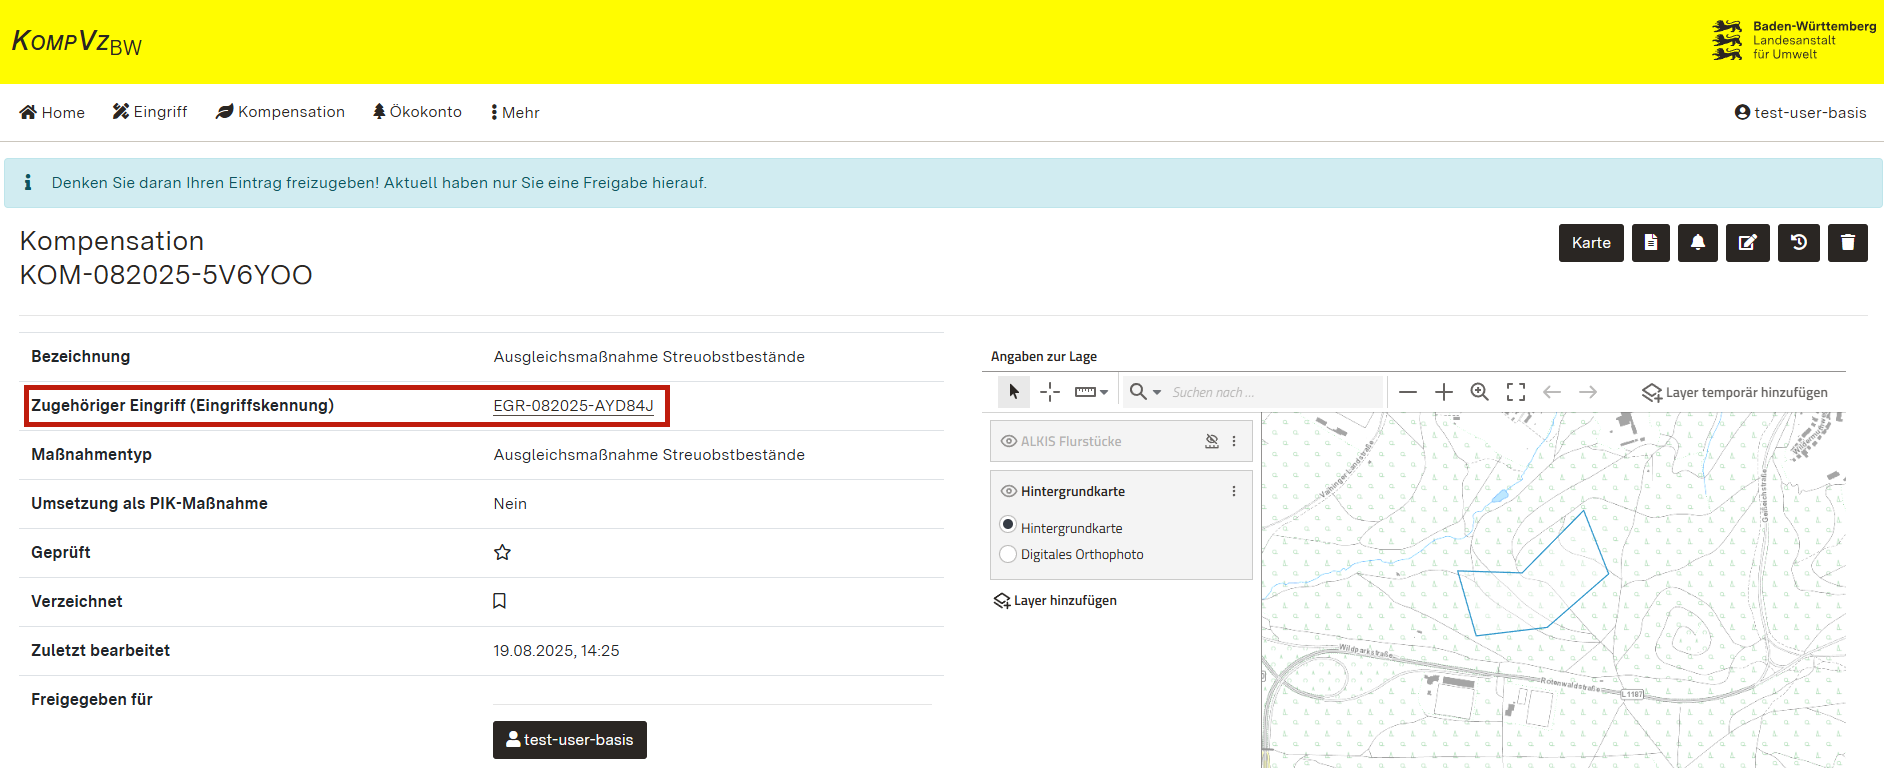The height and width of the screenshot is (768, 1884).
Task: Open the document report icon button
Action: click(1650, 243)
